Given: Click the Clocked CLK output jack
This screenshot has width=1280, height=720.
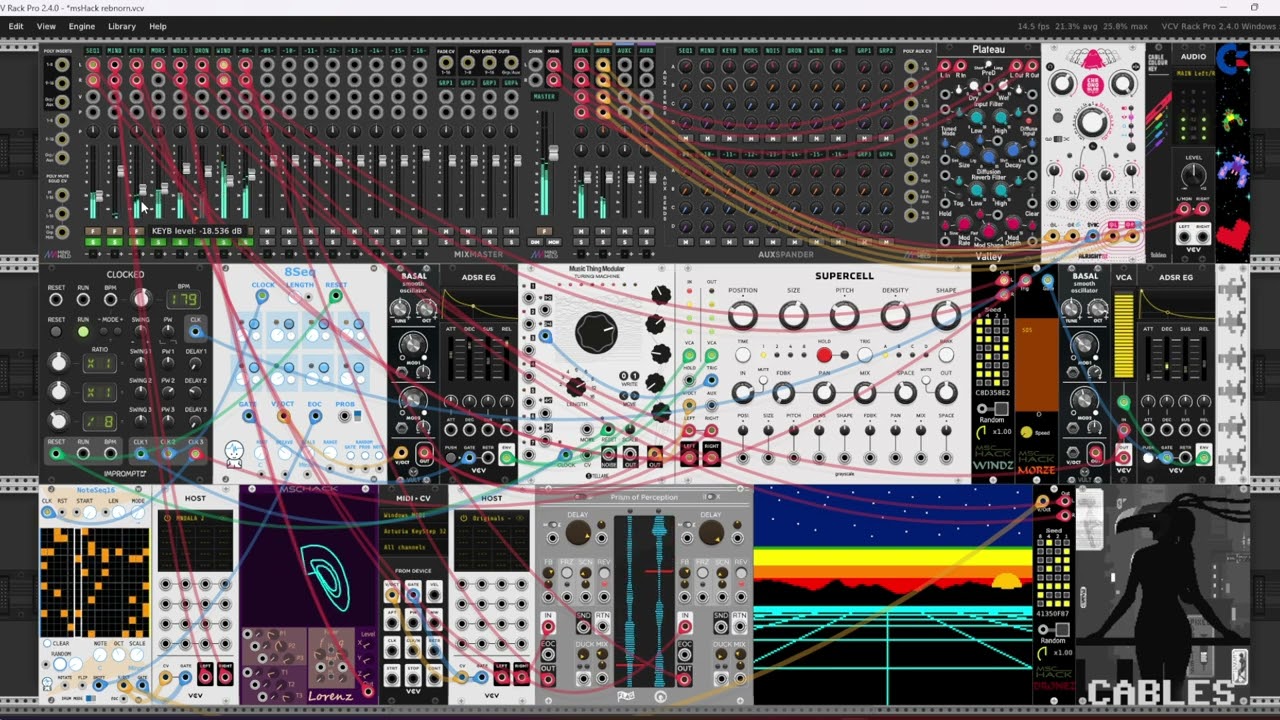Looking at the screenshot, I should pyautogui.click(x=196, y=331).
